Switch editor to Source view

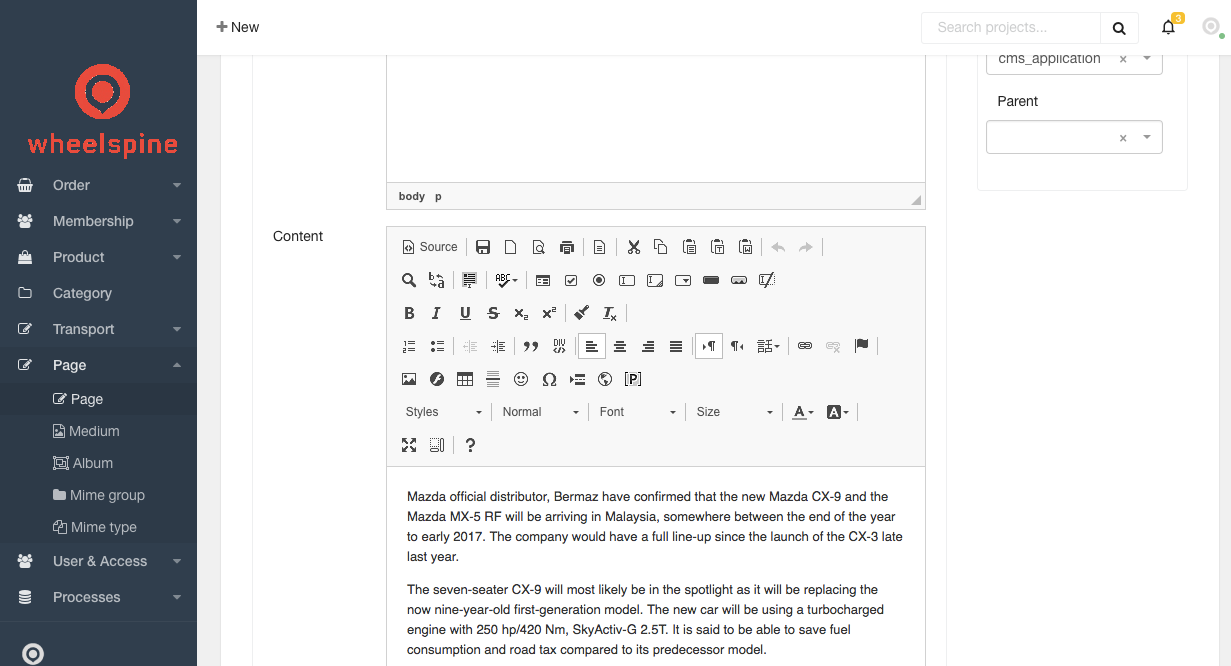(x=429, y=247)
